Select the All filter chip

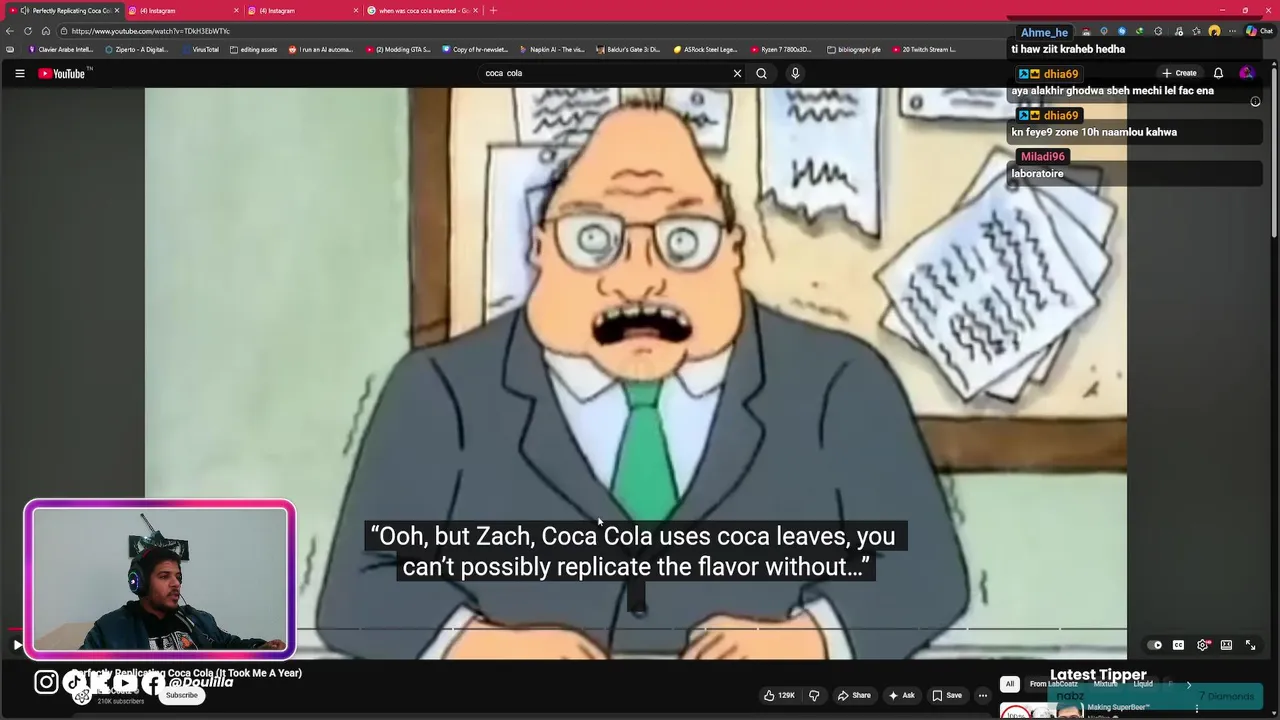[x=1010, y=684]
